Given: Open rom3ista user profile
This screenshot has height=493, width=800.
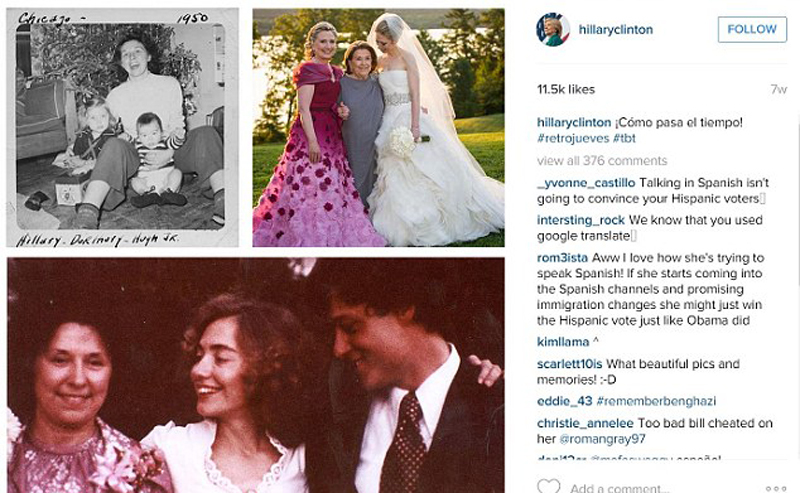Looking at the screenshot, I should pos(562,258).
